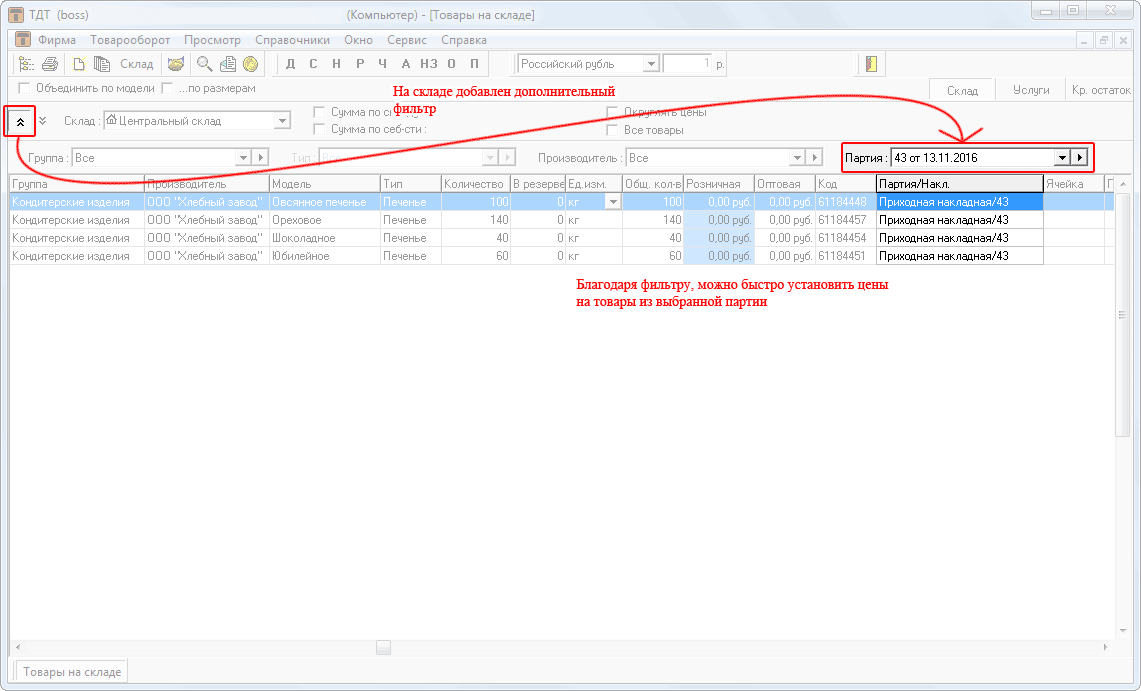The height and width of the screenshot is (691, 1141).
Task: Toggle the Все товары checkbox
Action: (x=612, y=130)
